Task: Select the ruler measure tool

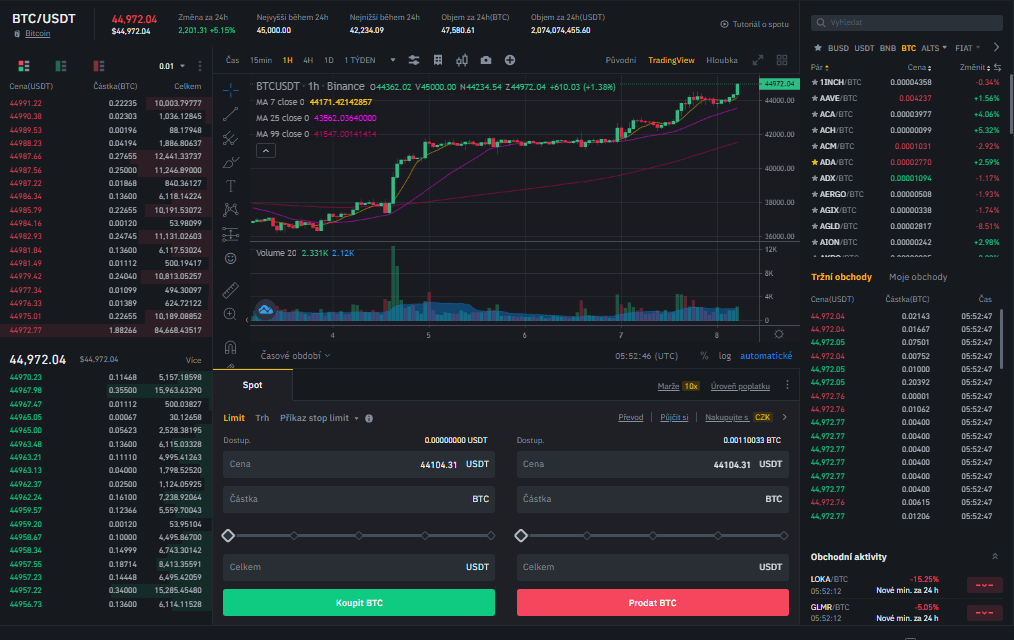Action: pos(230,290)
